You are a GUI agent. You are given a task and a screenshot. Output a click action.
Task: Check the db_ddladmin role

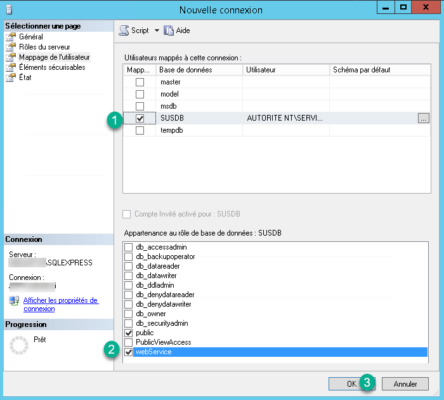click(x=128, y=285)
